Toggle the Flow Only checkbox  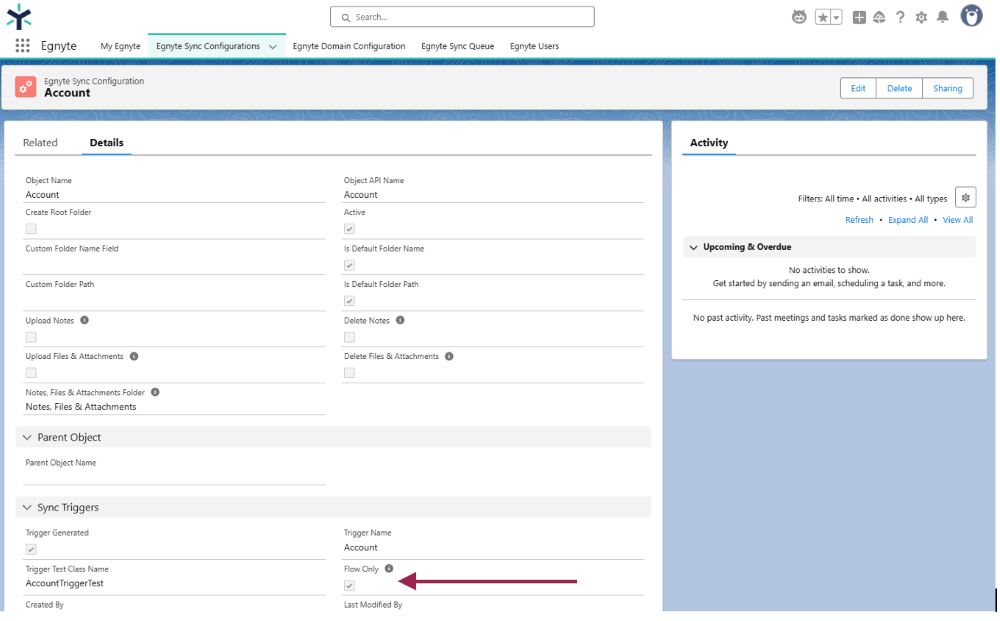349,586
